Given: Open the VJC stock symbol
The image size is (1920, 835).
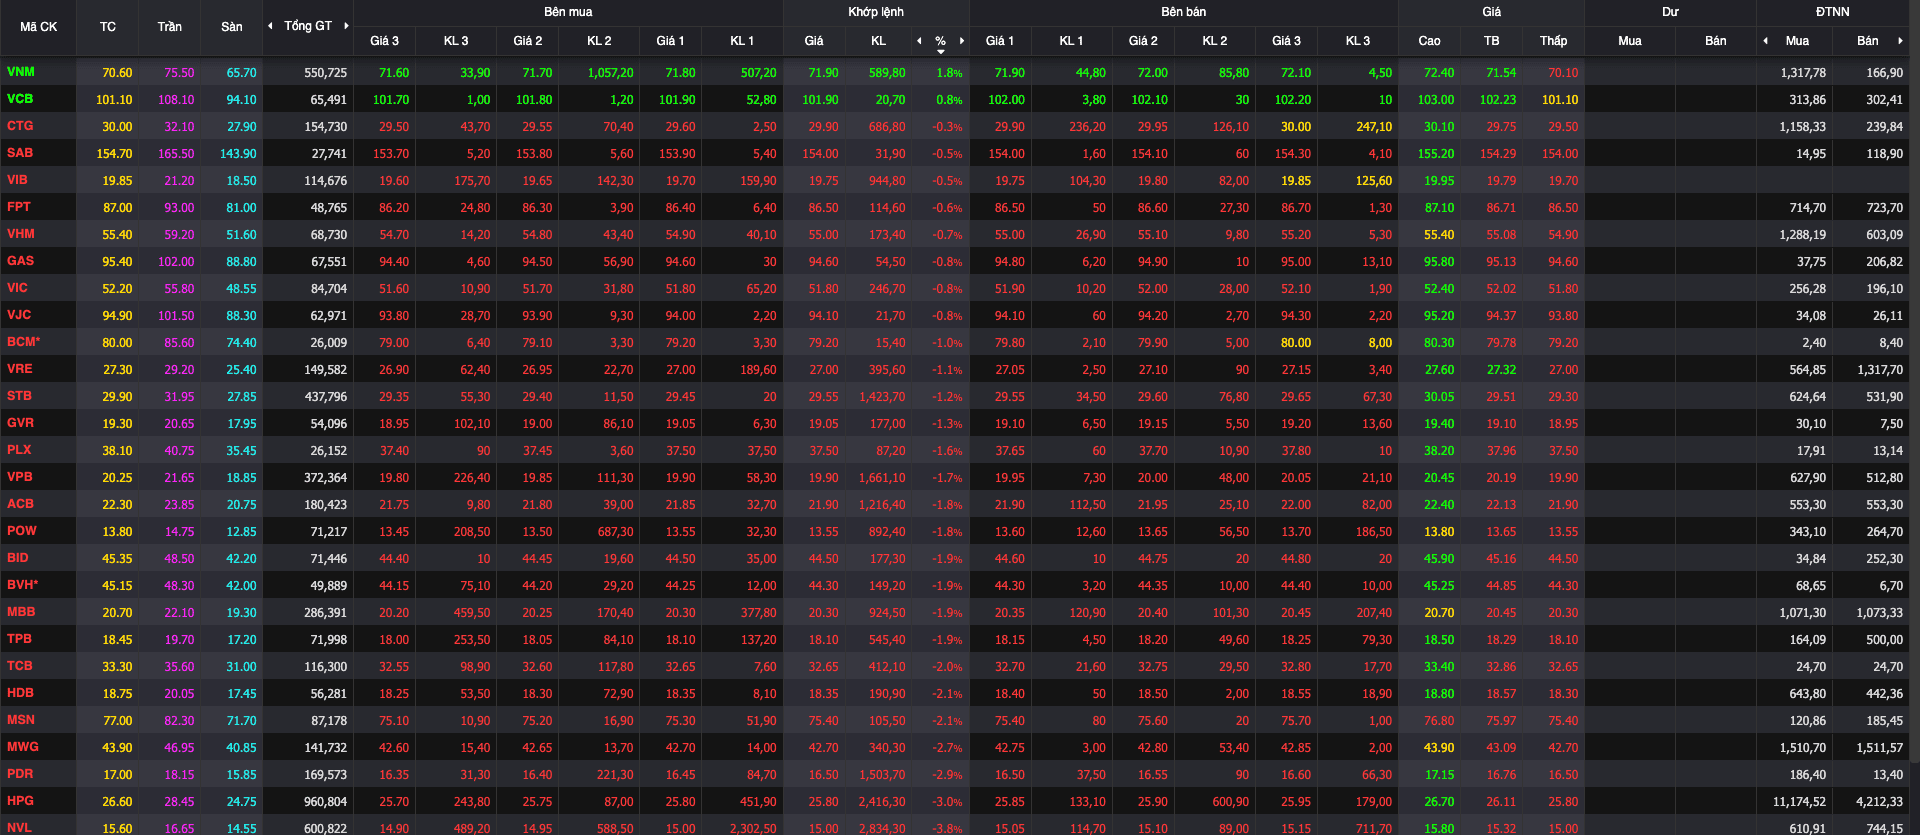Looking at the screenshot, I should pos(19,315).
